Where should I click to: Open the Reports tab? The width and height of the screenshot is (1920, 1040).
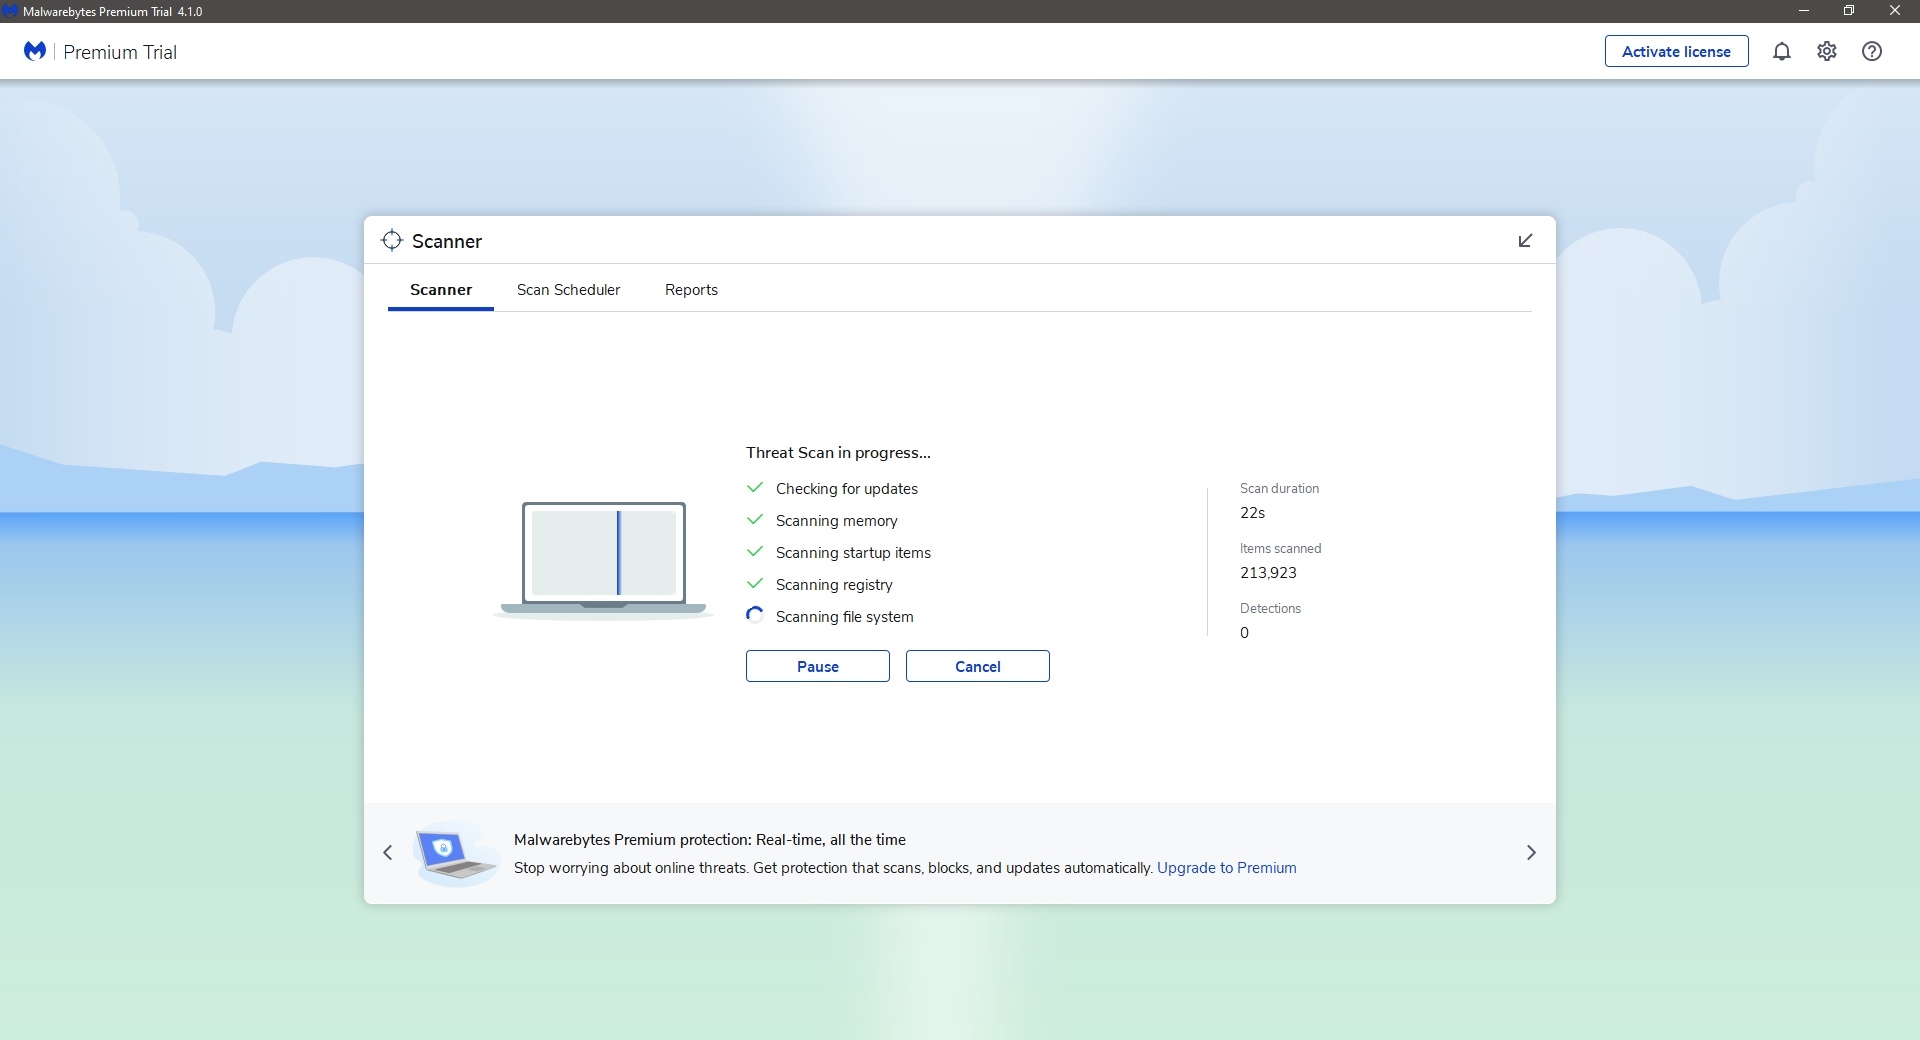coord(691,290)
